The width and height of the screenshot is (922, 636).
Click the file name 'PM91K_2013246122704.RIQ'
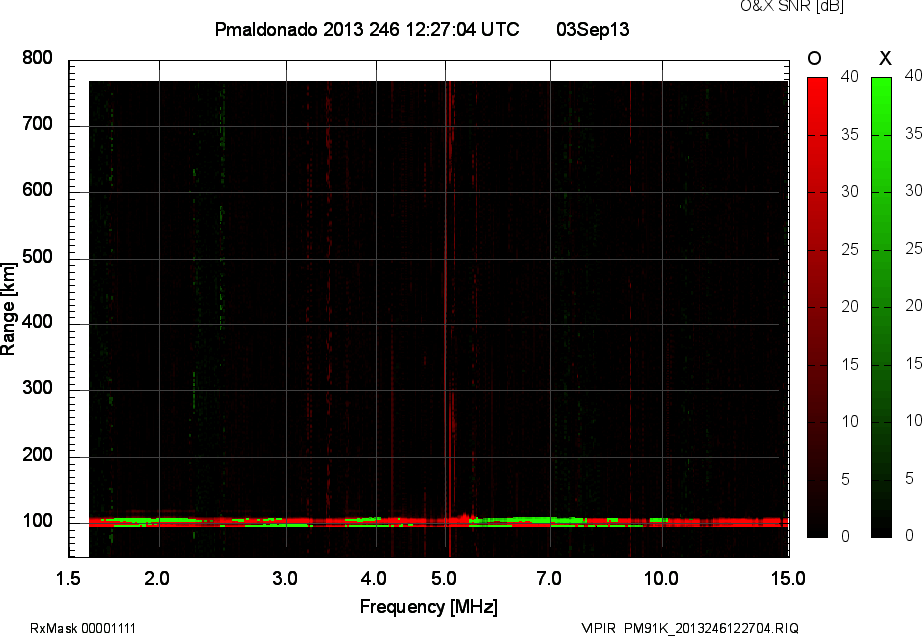711,628
